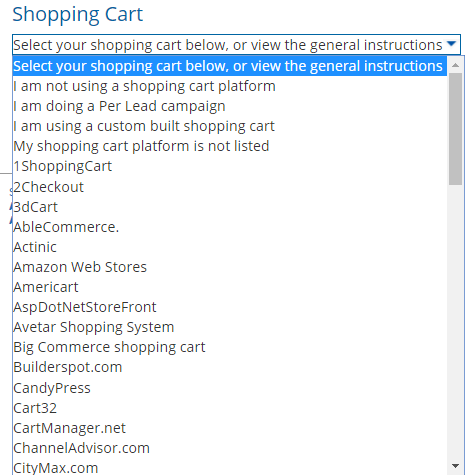This screenshot has width=465, height=475.
Task: Choose 2Checkout option
Action: [230, 187]
